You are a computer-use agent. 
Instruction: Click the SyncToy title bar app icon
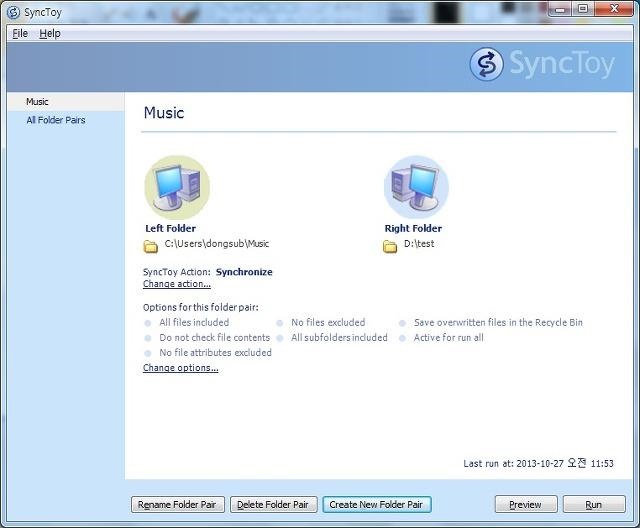click(13, 13)
